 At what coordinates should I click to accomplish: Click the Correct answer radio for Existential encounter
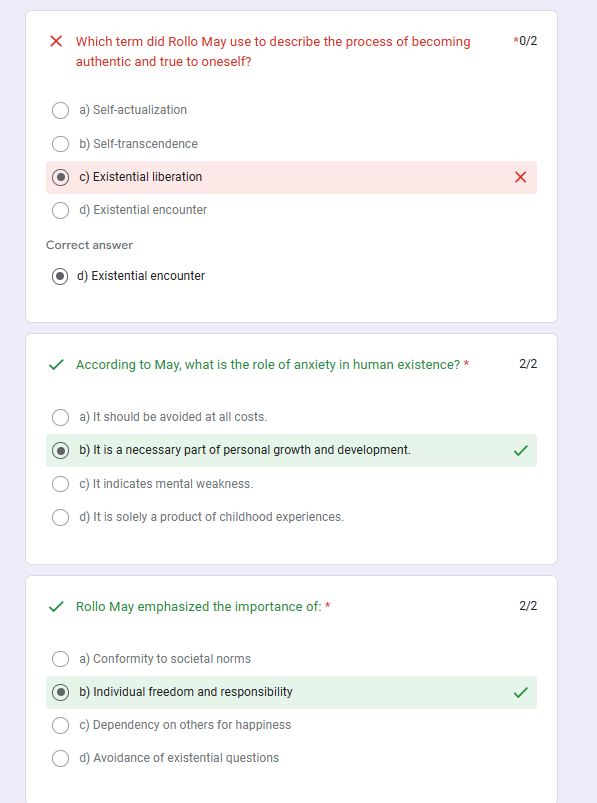pyautogui.click(x=60, y=276)
